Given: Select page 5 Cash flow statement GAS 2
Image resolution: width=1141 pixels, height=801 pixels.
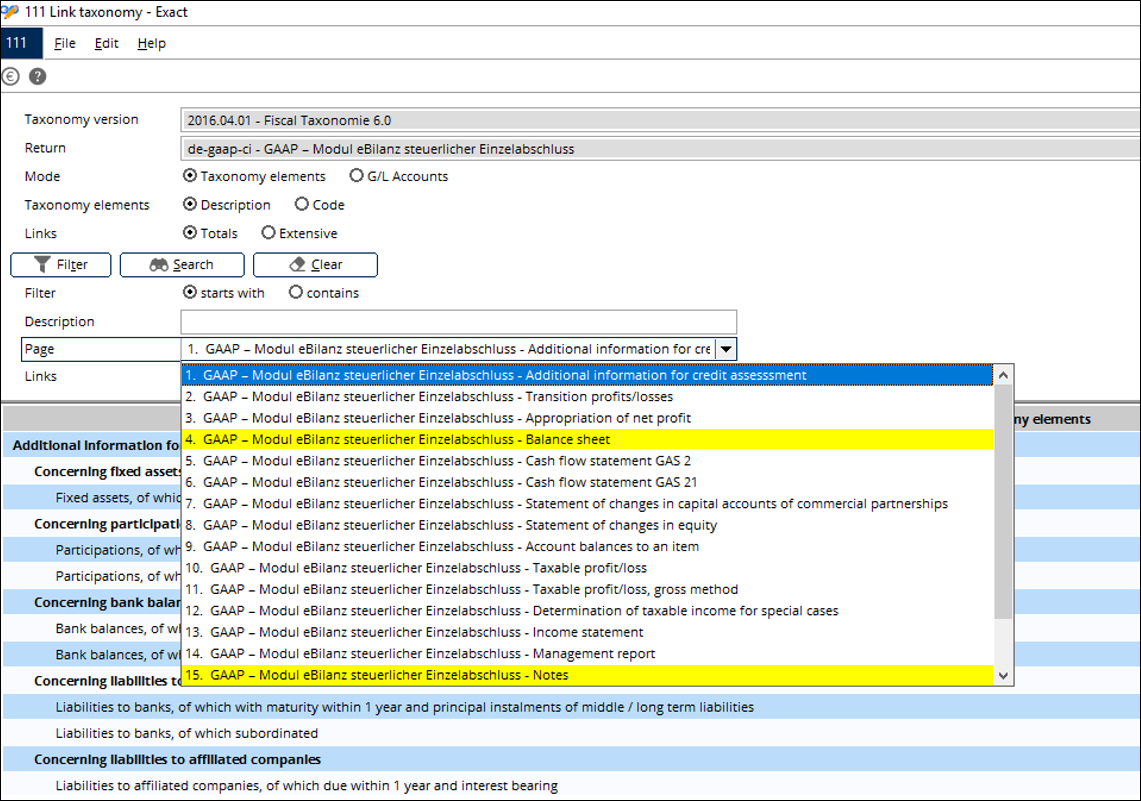Looking at the screenshot, I should [587, 461].
